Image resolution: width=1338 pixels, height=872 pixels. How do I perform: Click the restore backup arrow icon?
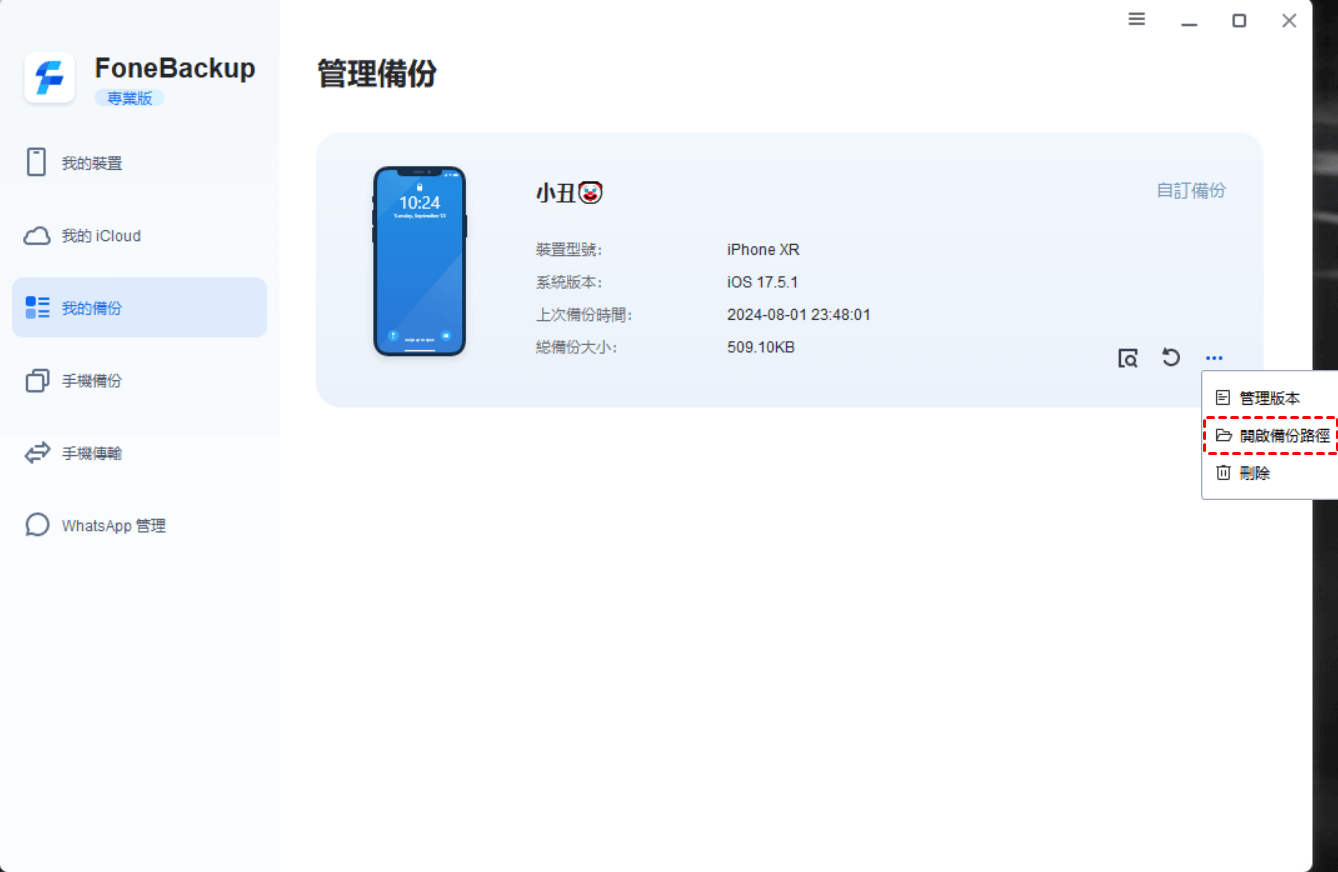coord(1171,357)
